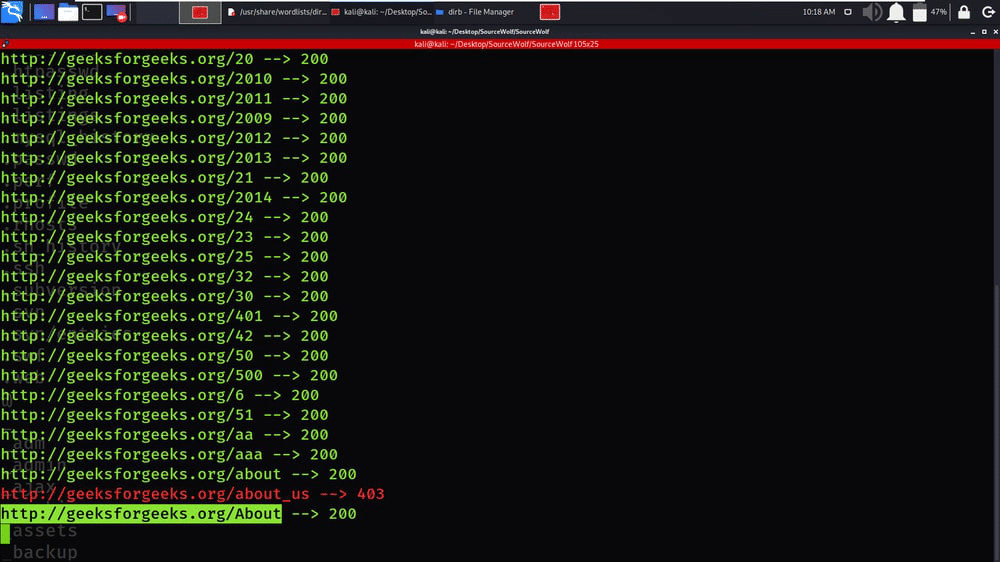The height and width of the screenshot is (562, 1000).
Task: Click the rightmost red taskbar window button
Action: pyautogui.click(x=550, y=11)
